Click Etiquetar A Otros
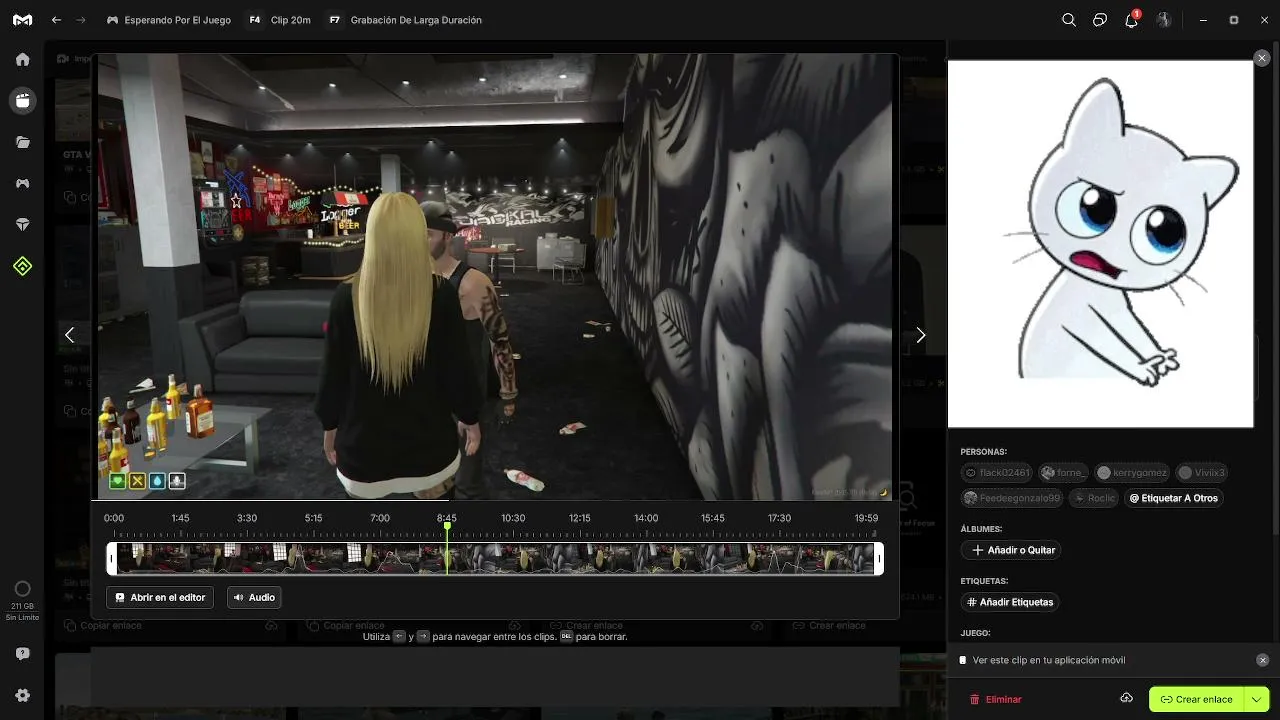1280x720 pixels. pyautogui.click(x=1174, y=498)
